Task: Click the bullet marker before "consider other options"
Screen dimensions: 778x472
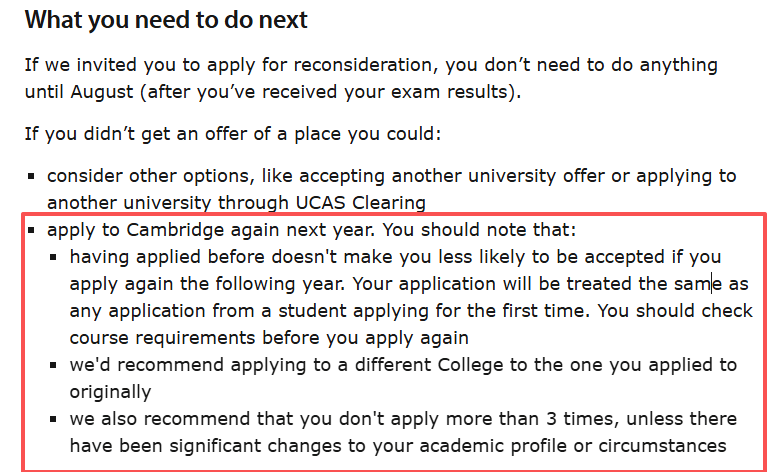Action: [33, 177]
